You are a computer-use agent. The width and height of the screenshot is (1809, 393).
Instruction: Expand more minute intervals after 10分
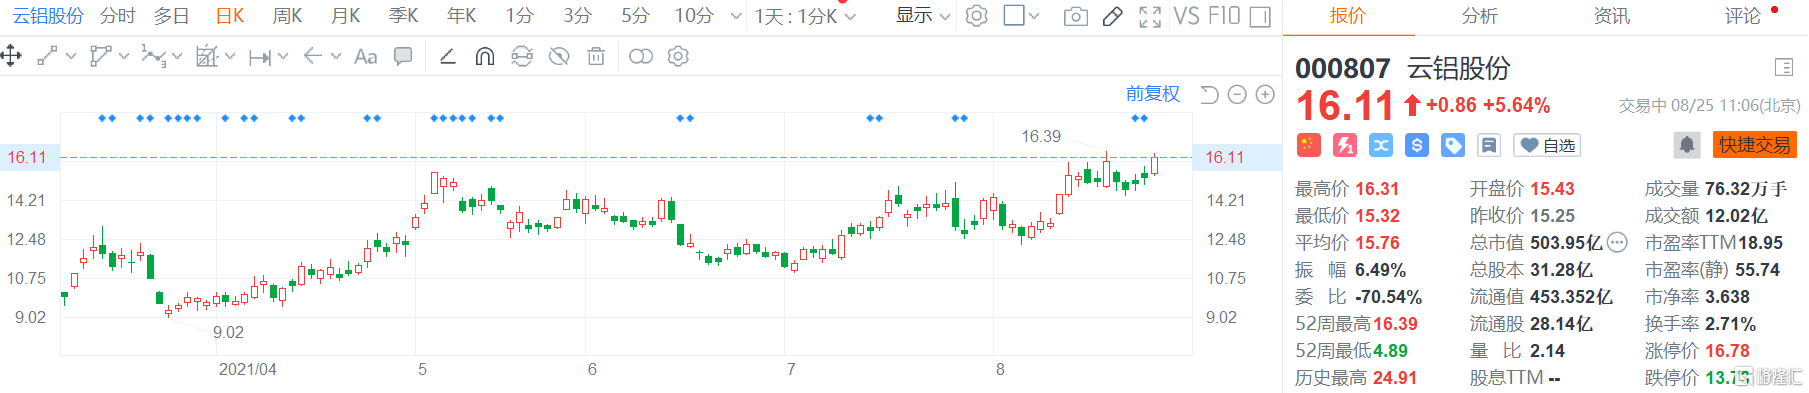(x=736, y=16)
